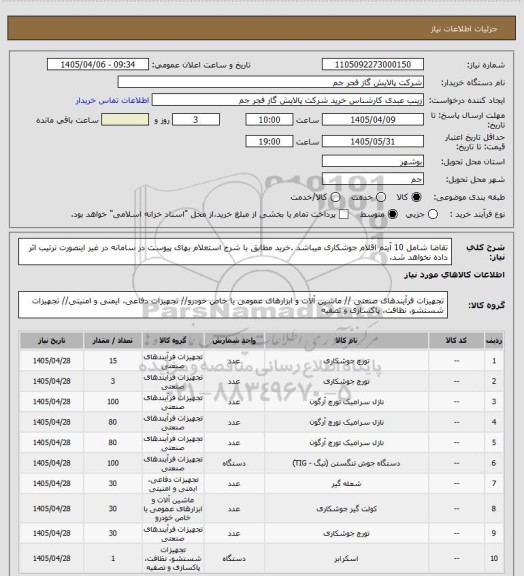Viewport: 524px width, 576px height.
Task: Click the validity time field 19:00
Action: (269, 141)
